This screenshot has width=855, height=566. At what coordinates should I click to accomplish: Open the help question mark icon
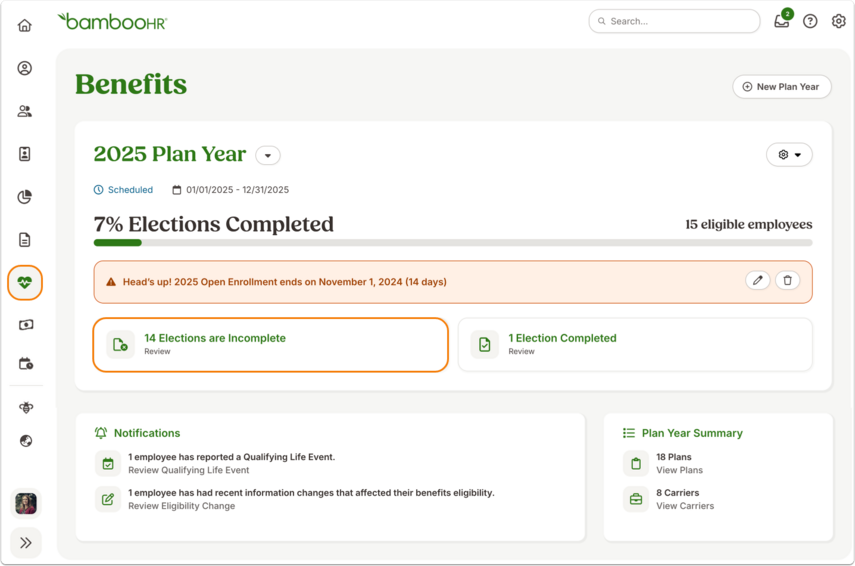click(x=810, y=21)
